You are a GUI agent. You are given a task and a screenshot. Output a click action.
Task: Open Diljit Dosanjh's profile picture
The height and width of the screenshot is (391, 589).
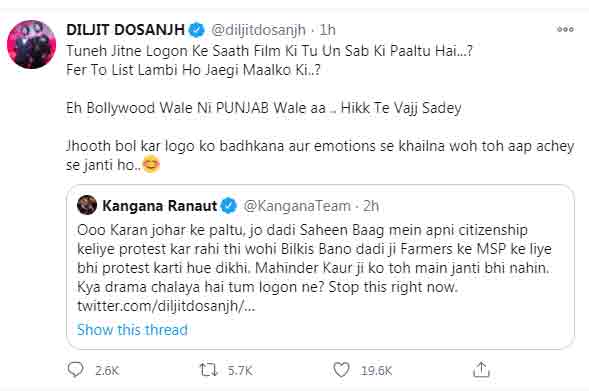[32, 44]
